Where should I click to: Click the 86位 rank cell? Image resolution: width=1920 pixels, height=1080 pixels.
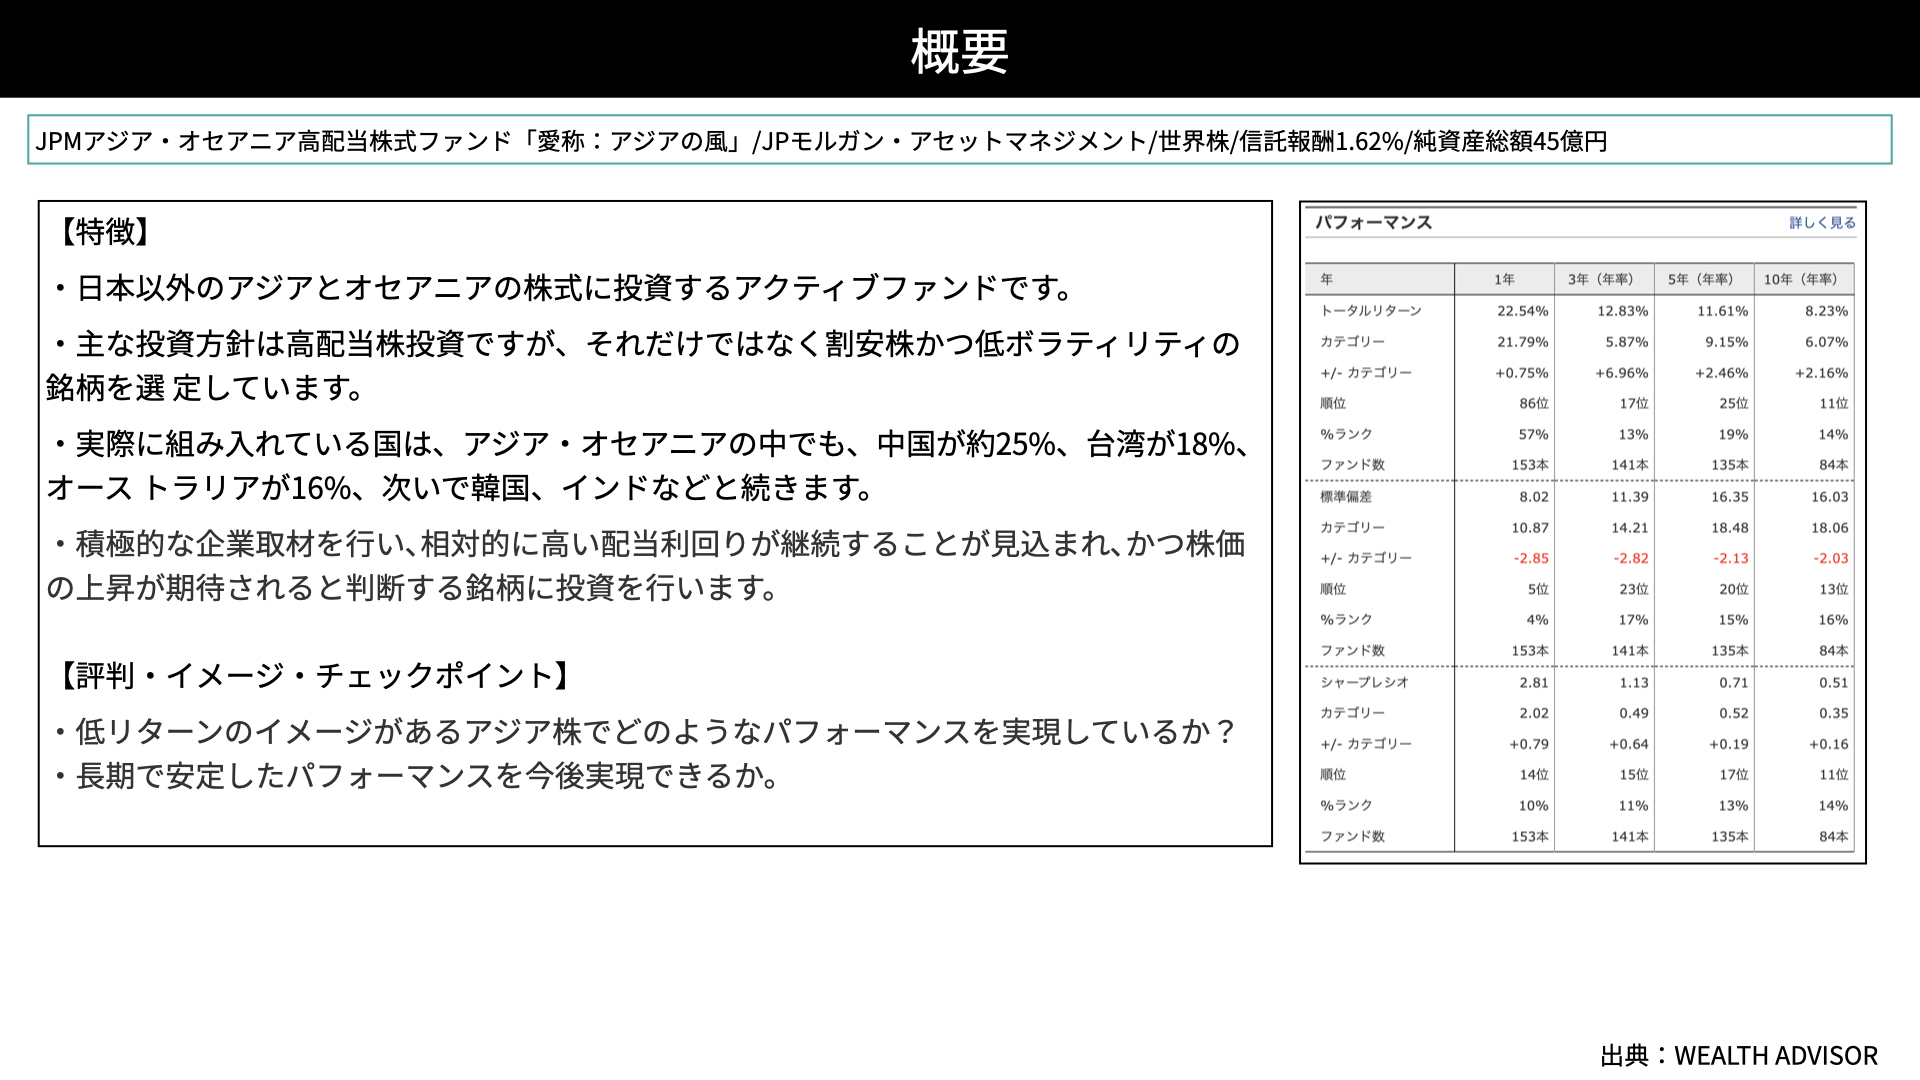click(x=1533, y=404)
